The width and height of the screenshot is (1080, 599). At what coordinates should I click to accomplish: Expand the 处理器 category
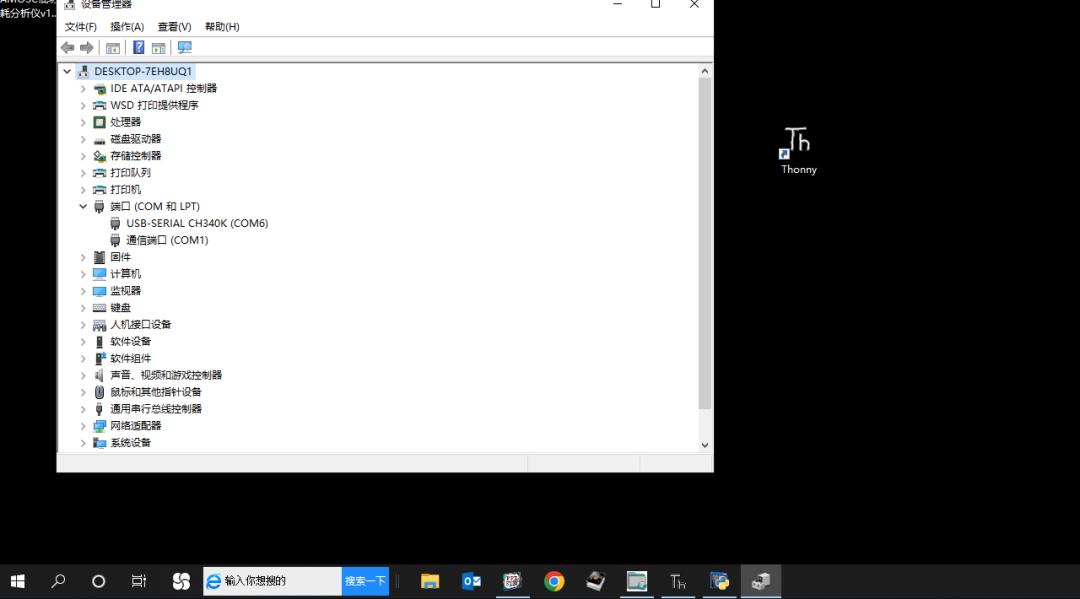tap(83, 122)
